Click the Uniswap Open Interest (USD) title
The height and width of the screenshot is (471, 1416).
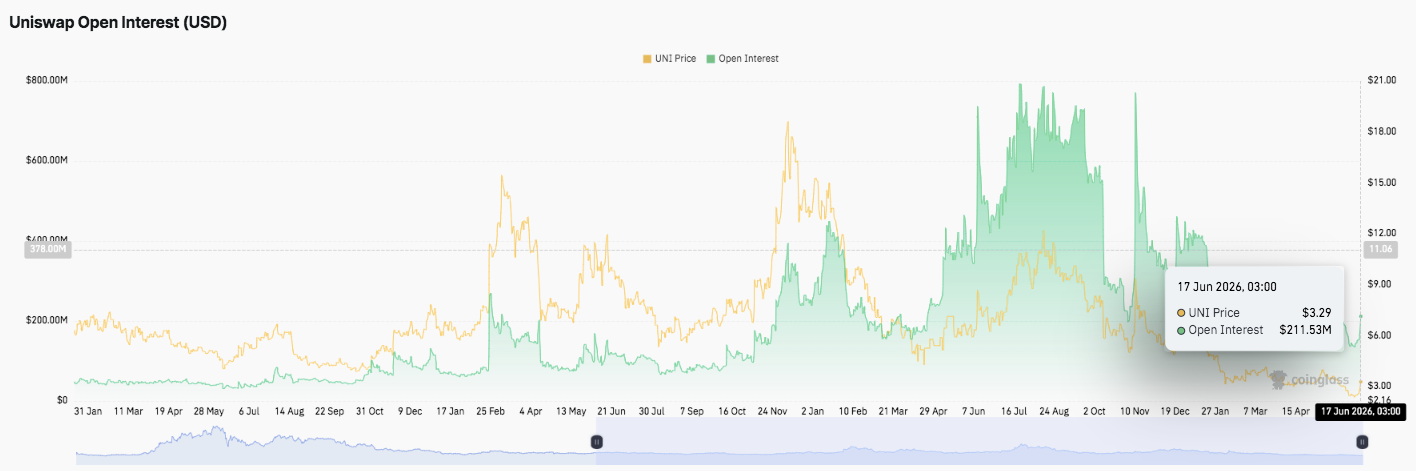[118, 22]
